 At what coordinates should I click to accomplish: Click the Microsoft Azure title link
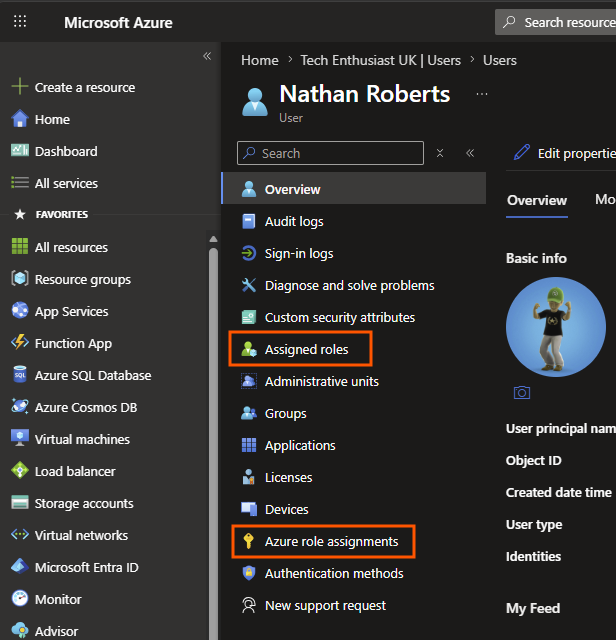[118, 22]
